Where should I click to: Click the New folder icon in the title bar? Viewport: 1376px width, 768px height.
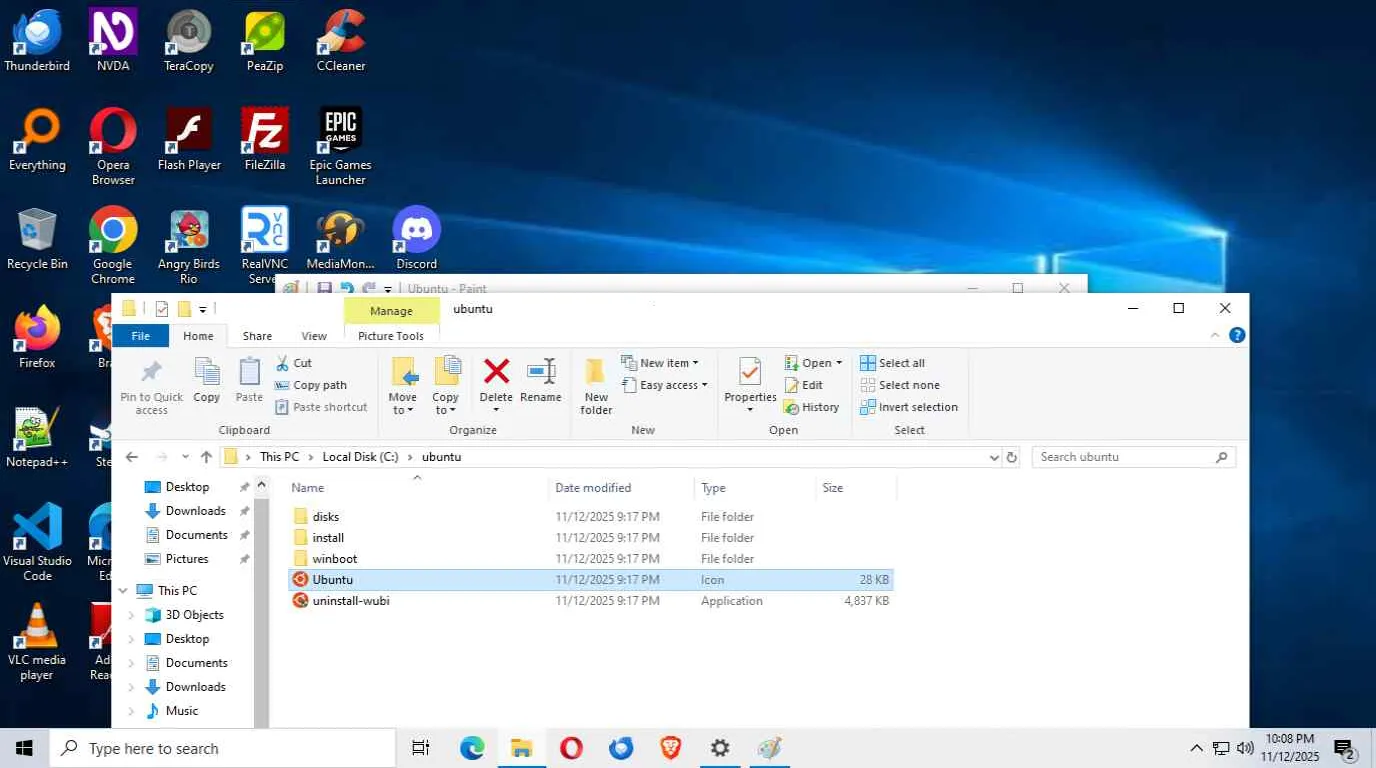(x=184, y=309)
